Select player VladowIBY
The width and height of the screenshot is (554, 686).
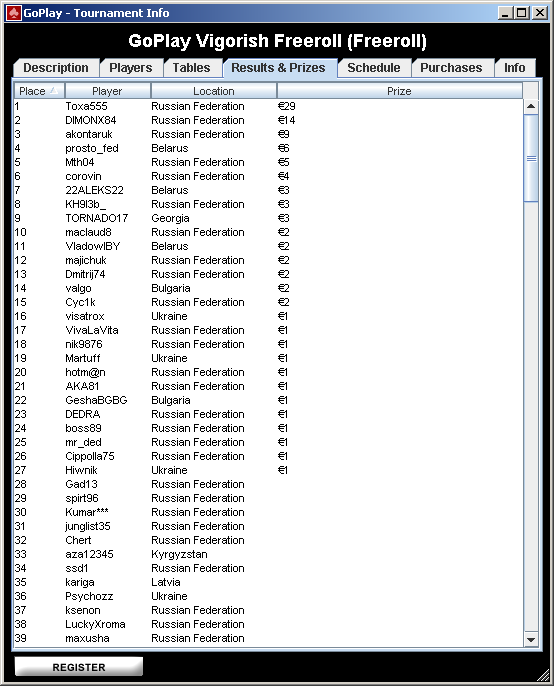pos(93,246)
